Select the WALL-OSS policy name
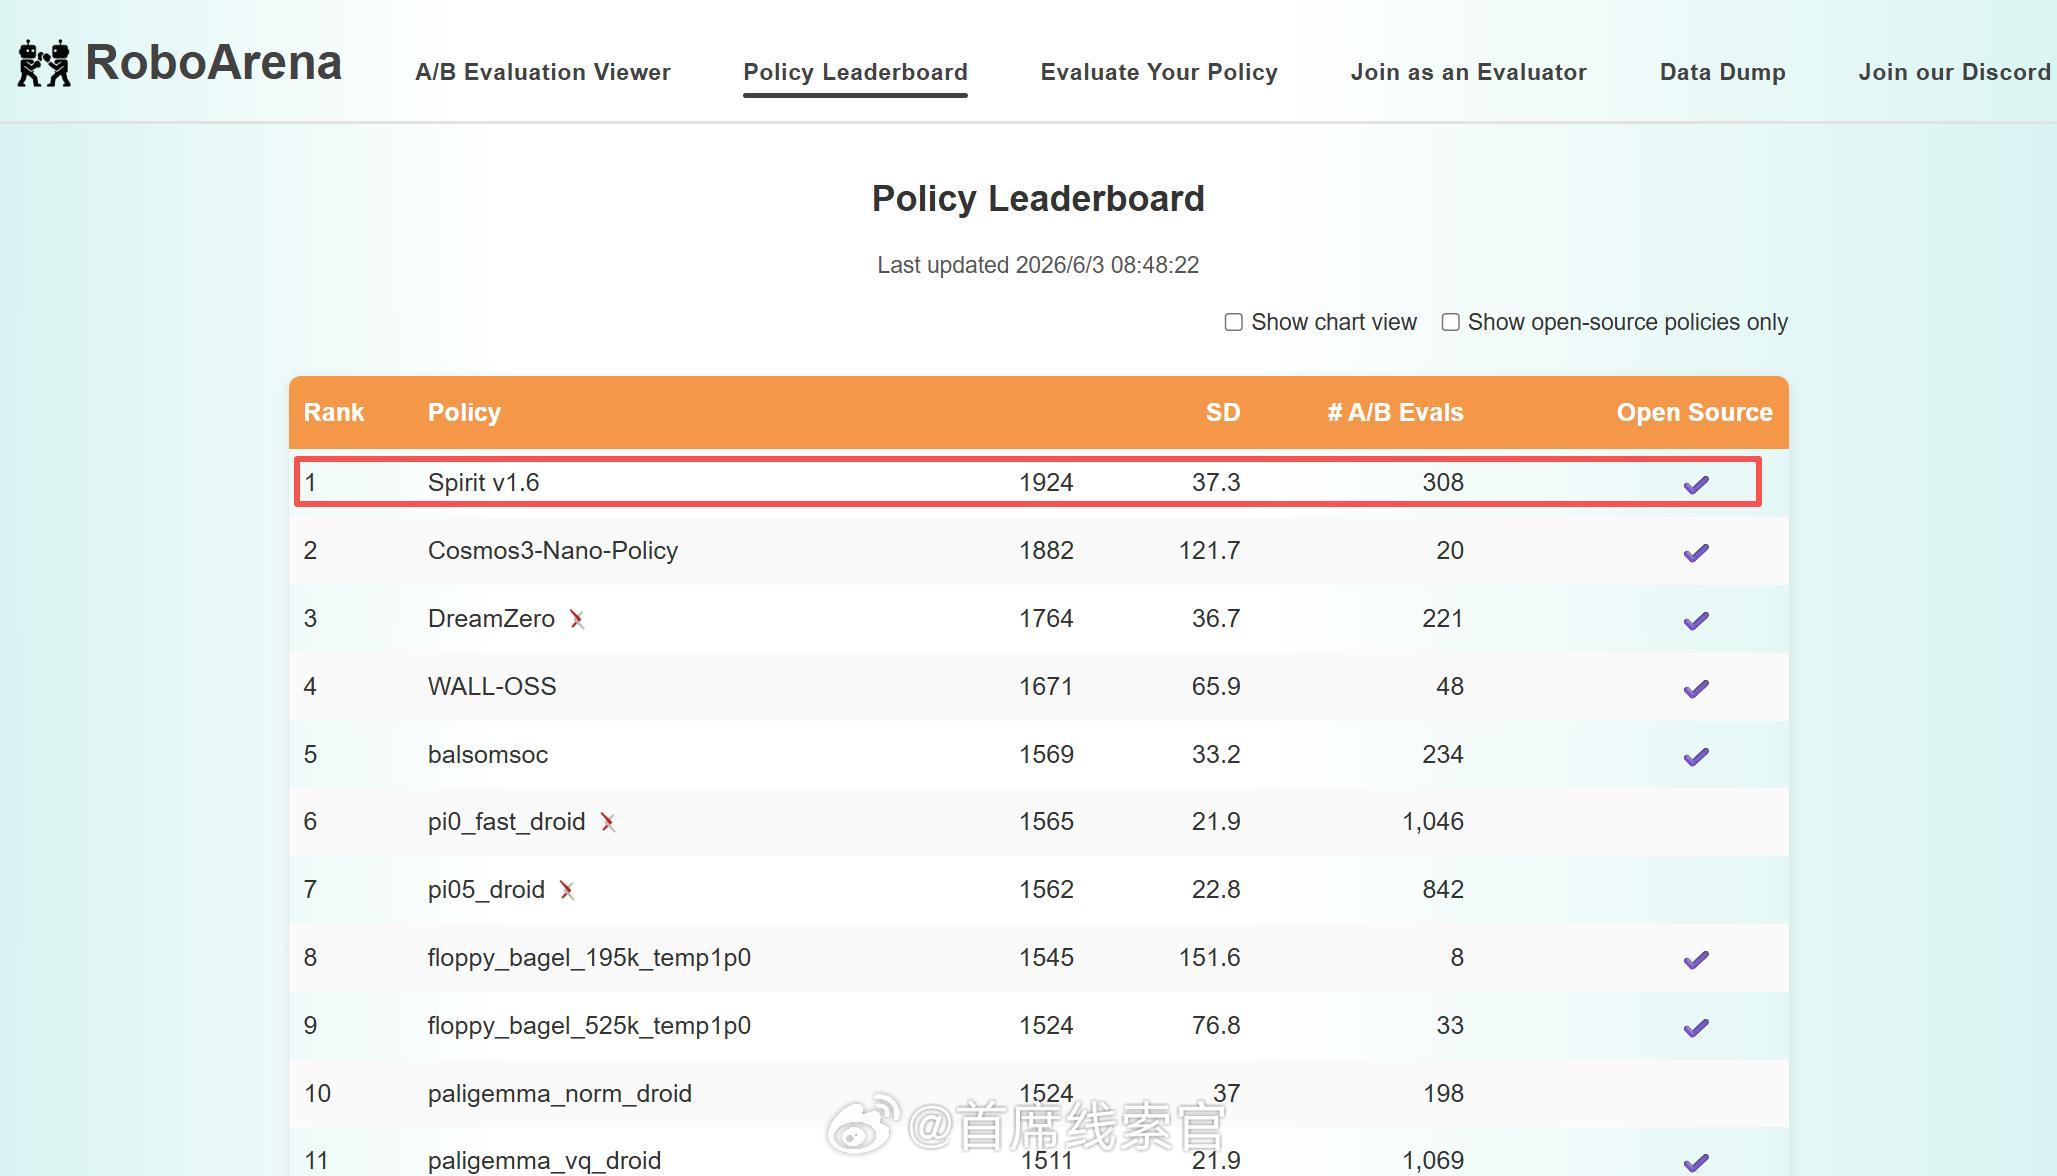Screen dimensions: 2057x1176 [492, 686]
